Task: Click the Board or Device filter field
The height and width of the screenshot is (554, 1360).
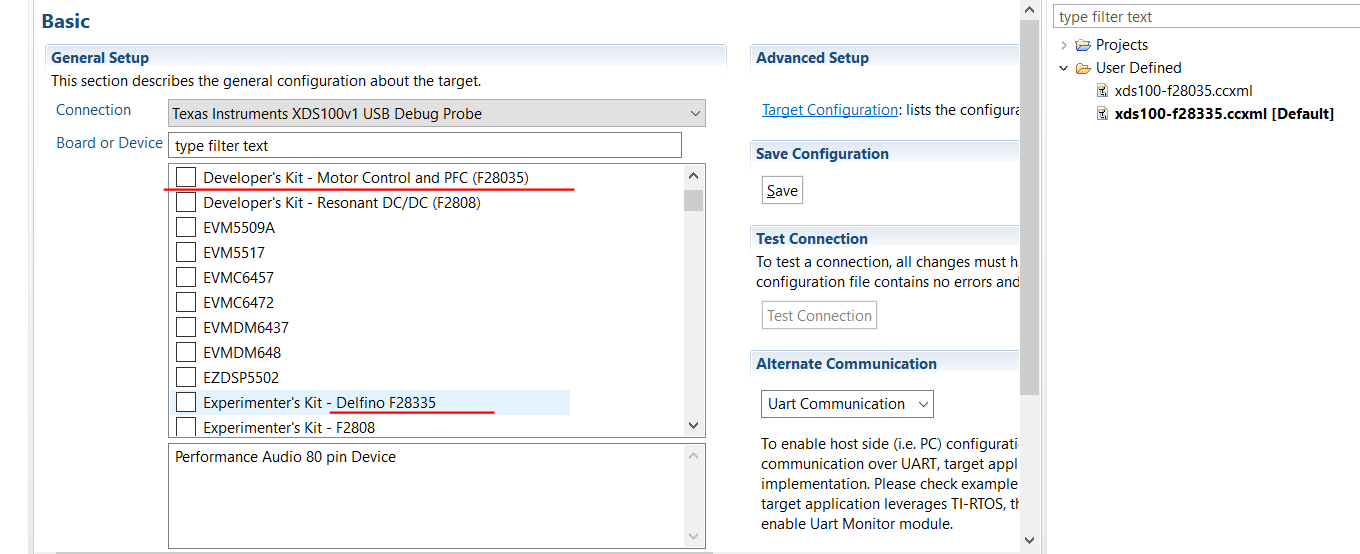Action: pos(424,146)
